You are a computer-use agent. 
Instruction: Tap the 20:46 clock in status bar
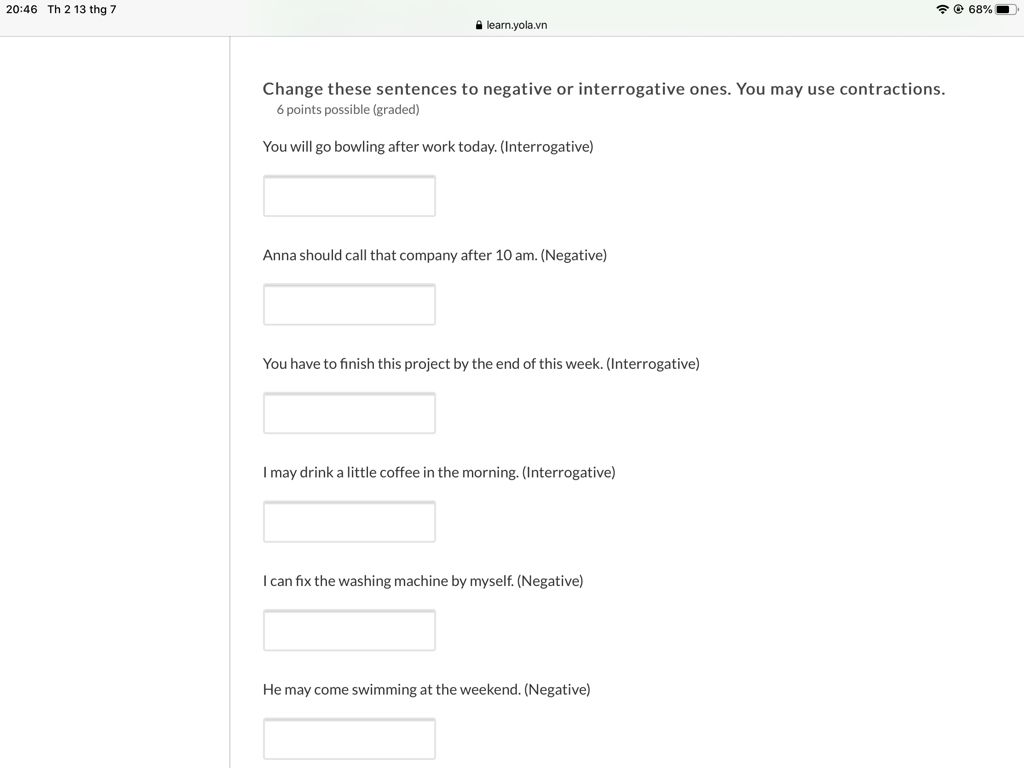[x=22, y=9]
